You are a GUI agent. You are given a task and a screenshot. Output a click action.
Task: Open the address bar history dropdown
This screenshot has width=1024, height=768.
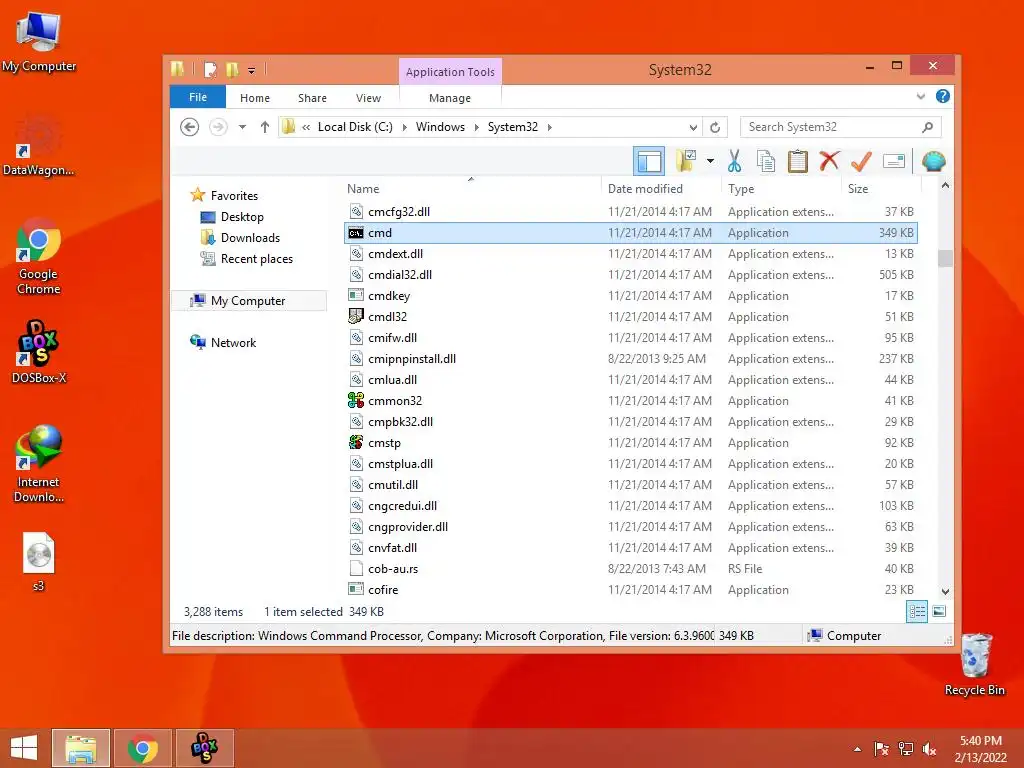coord(693,127)
